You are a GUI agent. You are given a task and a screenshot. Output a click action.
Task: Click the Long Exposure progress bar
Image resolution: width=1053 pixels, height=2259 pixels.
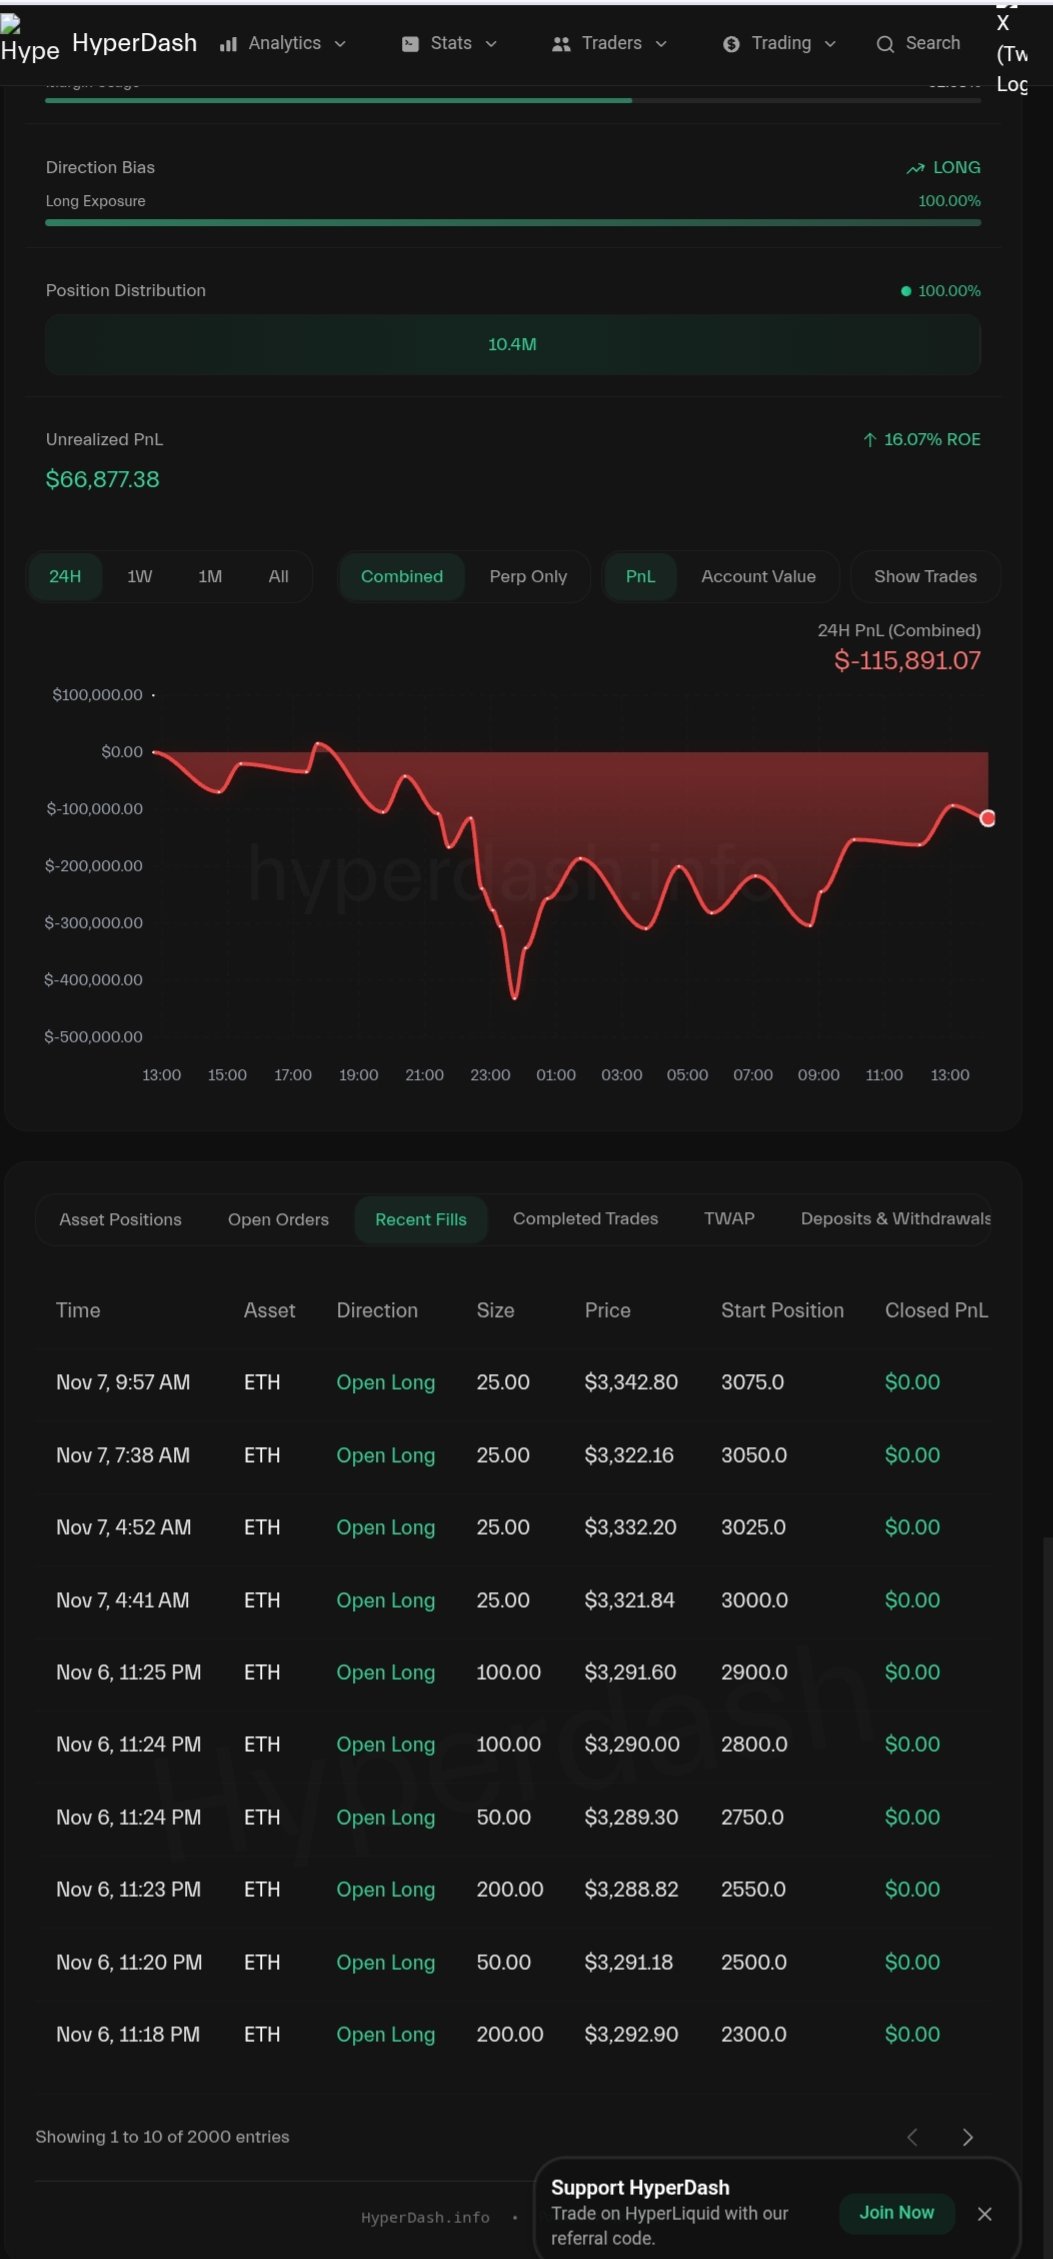click(512, 222)
